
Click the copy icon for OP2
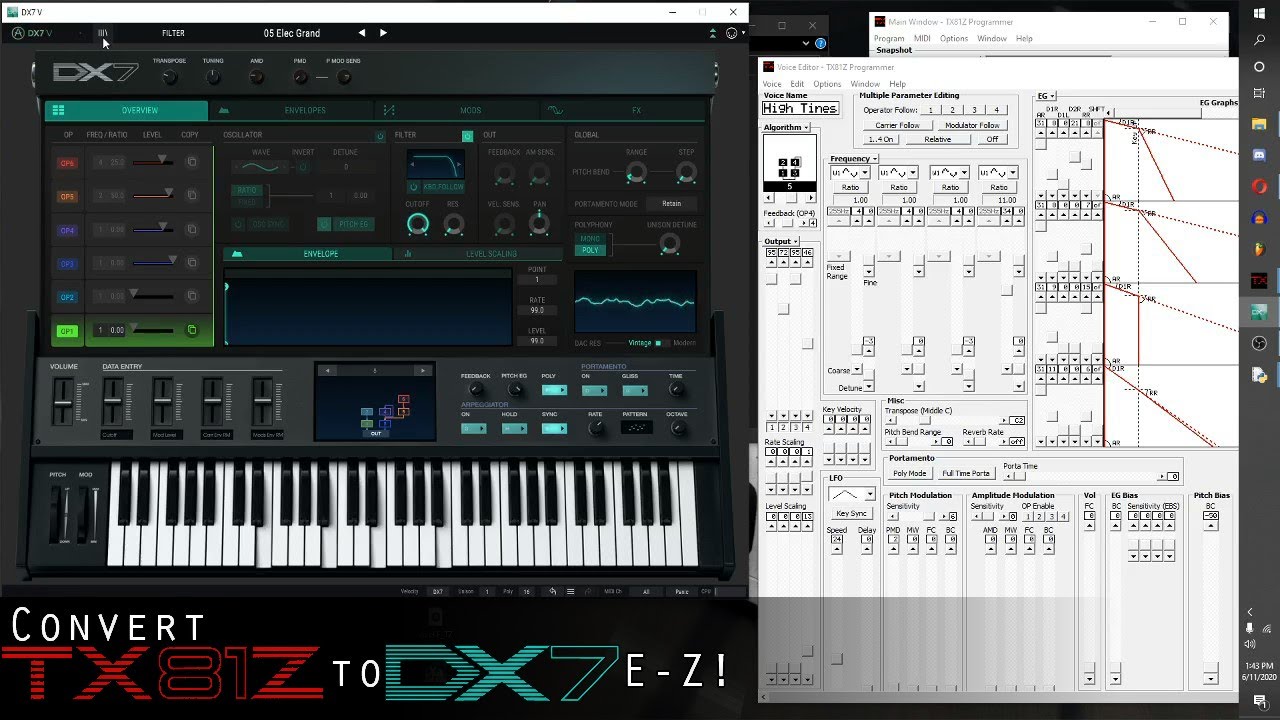[x=192, y=297]
